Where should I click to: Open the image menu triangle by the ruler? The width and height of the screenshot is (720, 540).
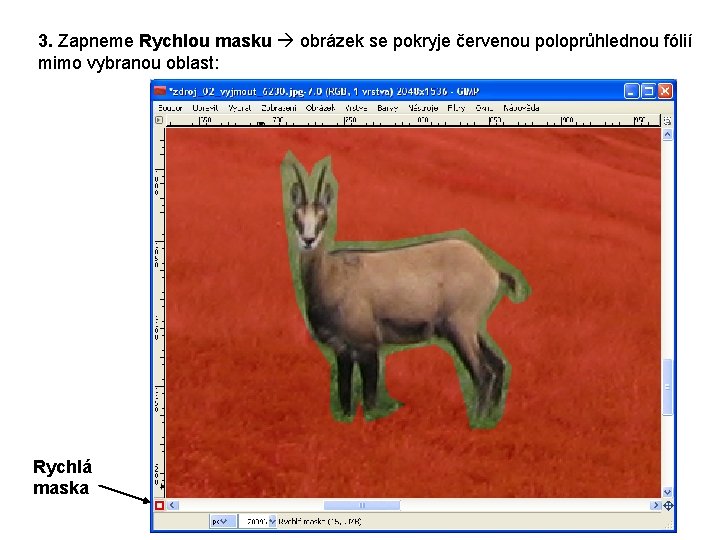point(159,120)
